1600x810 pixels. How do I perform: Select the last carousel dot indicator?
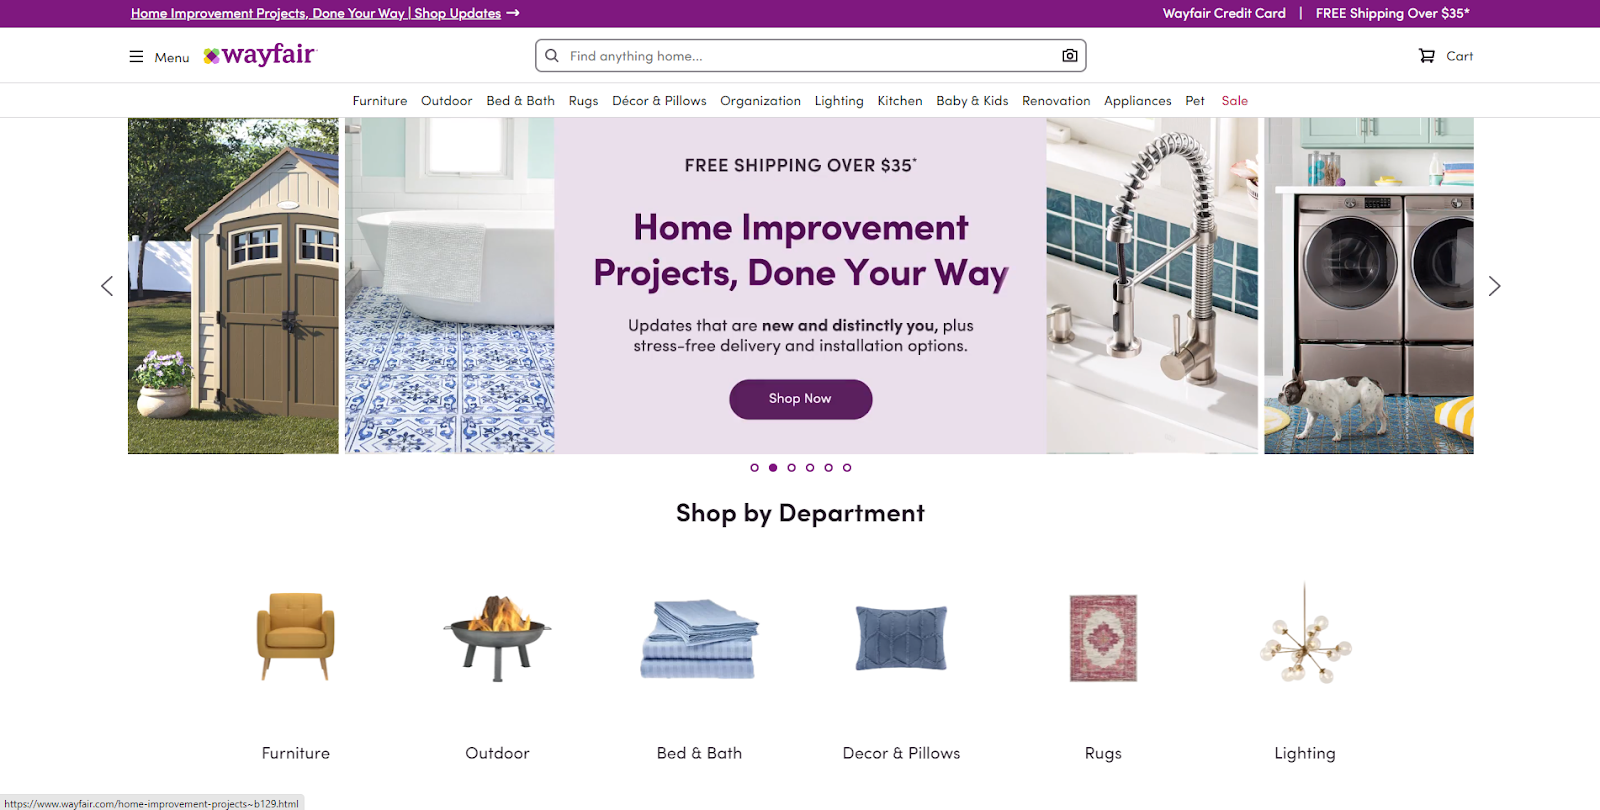pyautogui.click(x=847, y=468)
